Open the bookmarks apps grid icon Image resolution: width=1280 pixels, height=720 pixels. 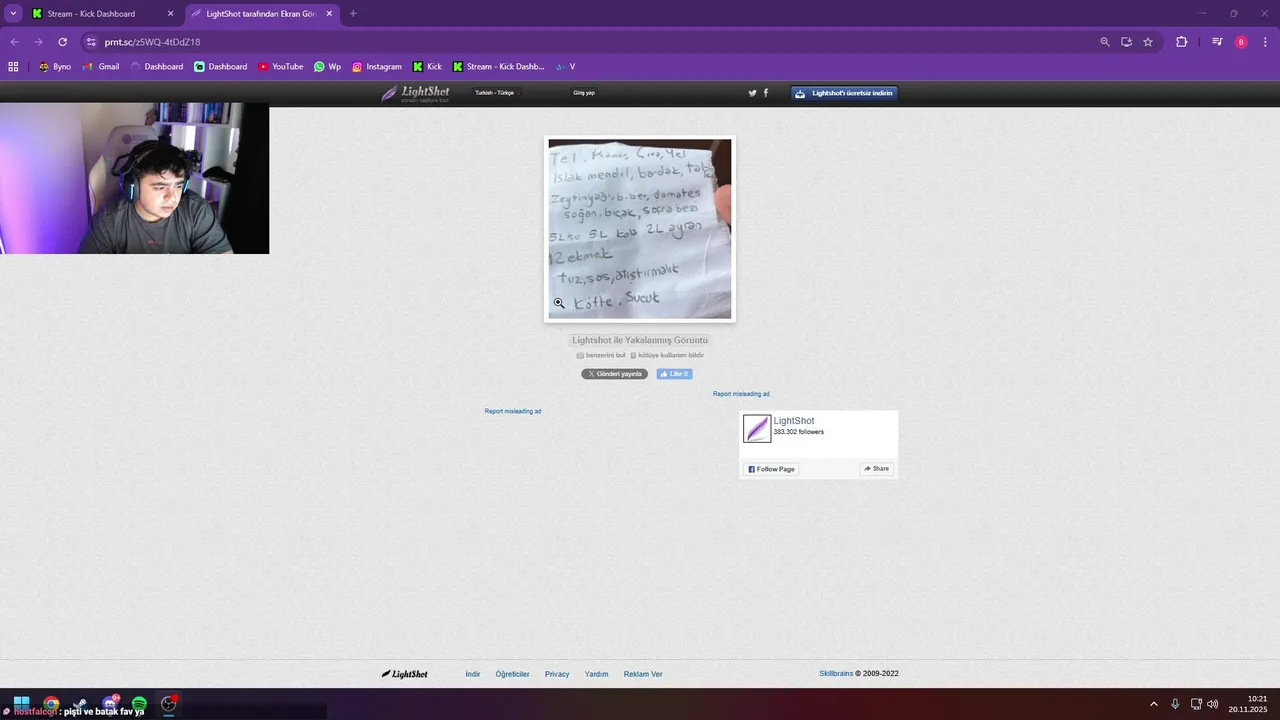tap(13, 67)
